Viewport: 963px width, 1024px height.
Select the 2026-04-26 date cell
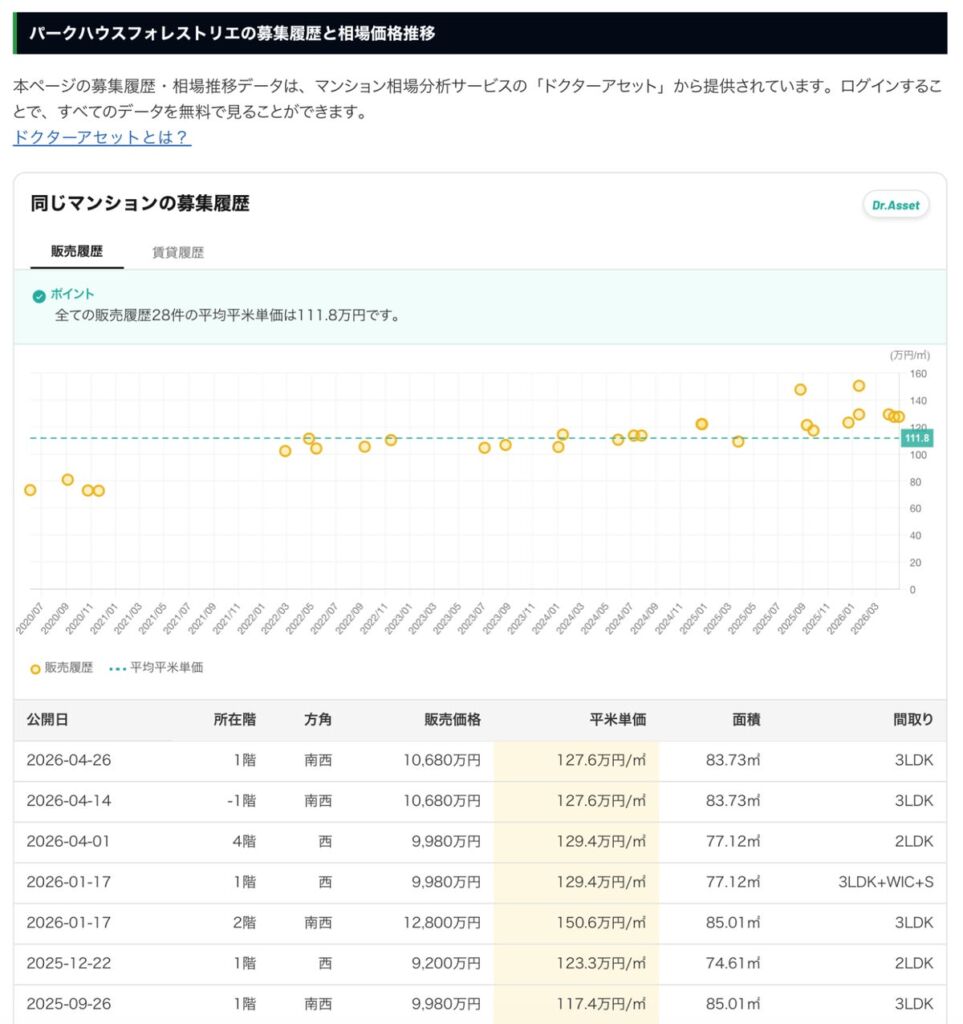click(x=69, y=760)
